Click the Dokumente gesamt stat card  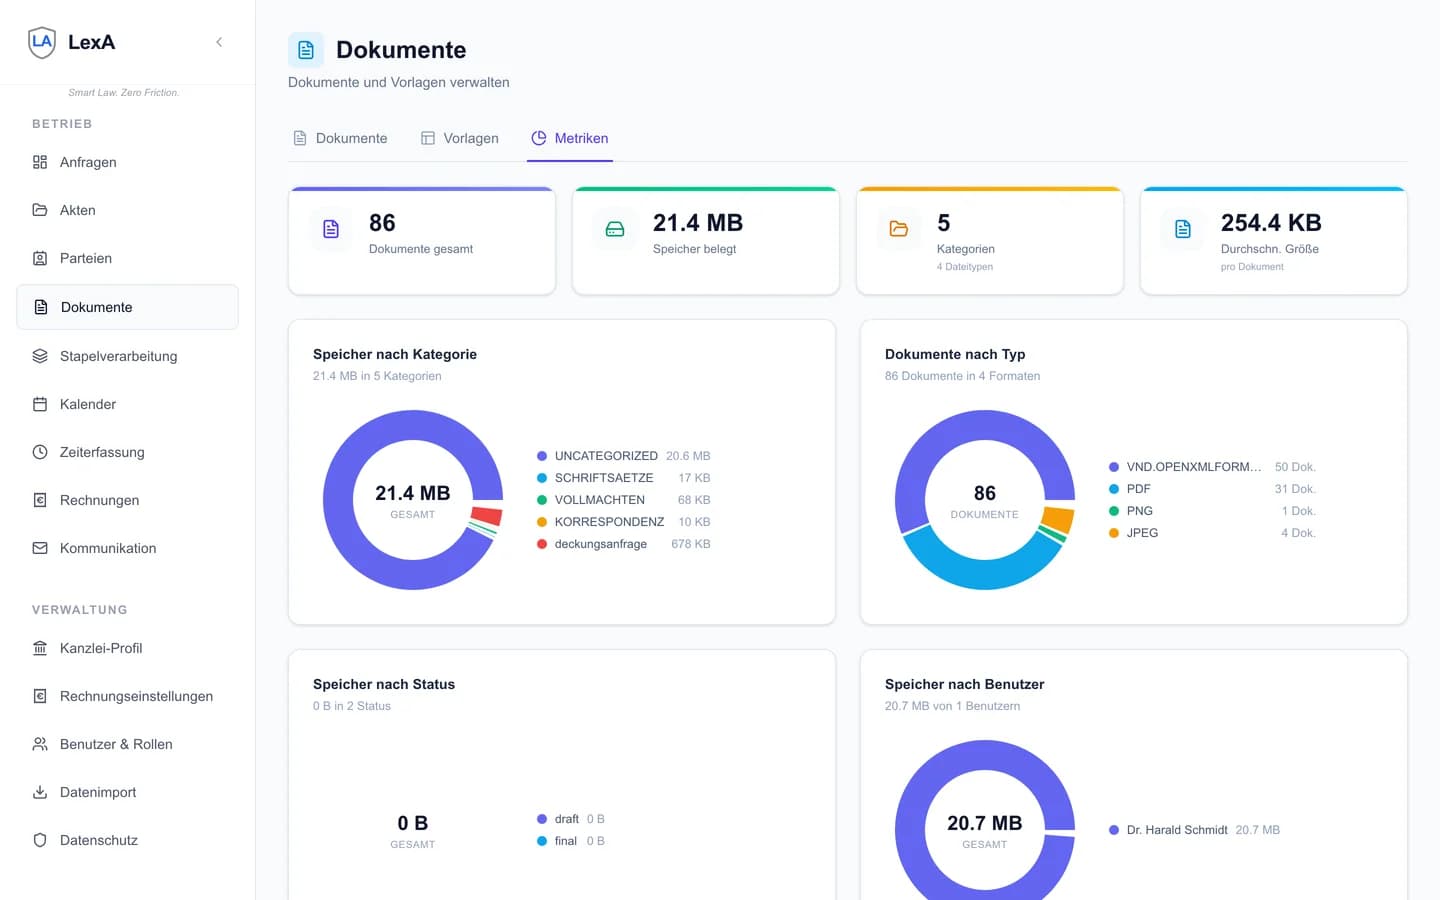(421, 240)
